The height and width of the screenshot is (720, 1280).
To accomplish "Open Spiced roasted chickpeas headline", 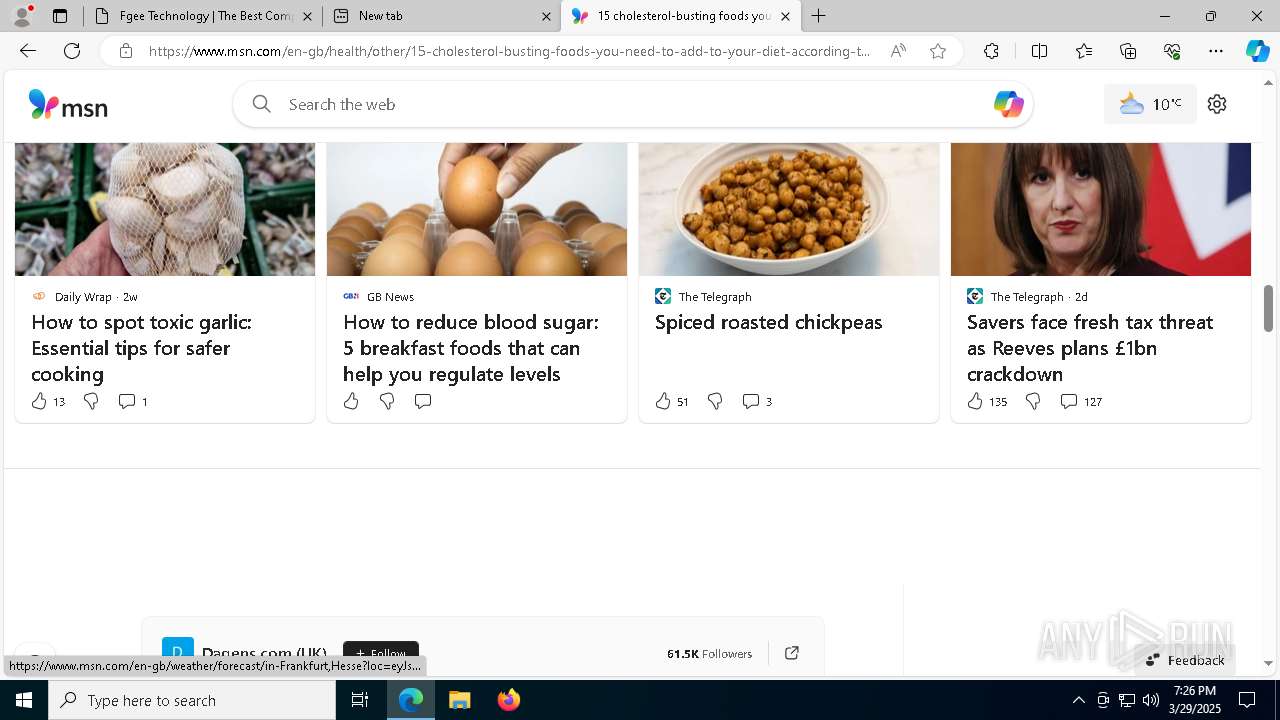I will (768, 322).
